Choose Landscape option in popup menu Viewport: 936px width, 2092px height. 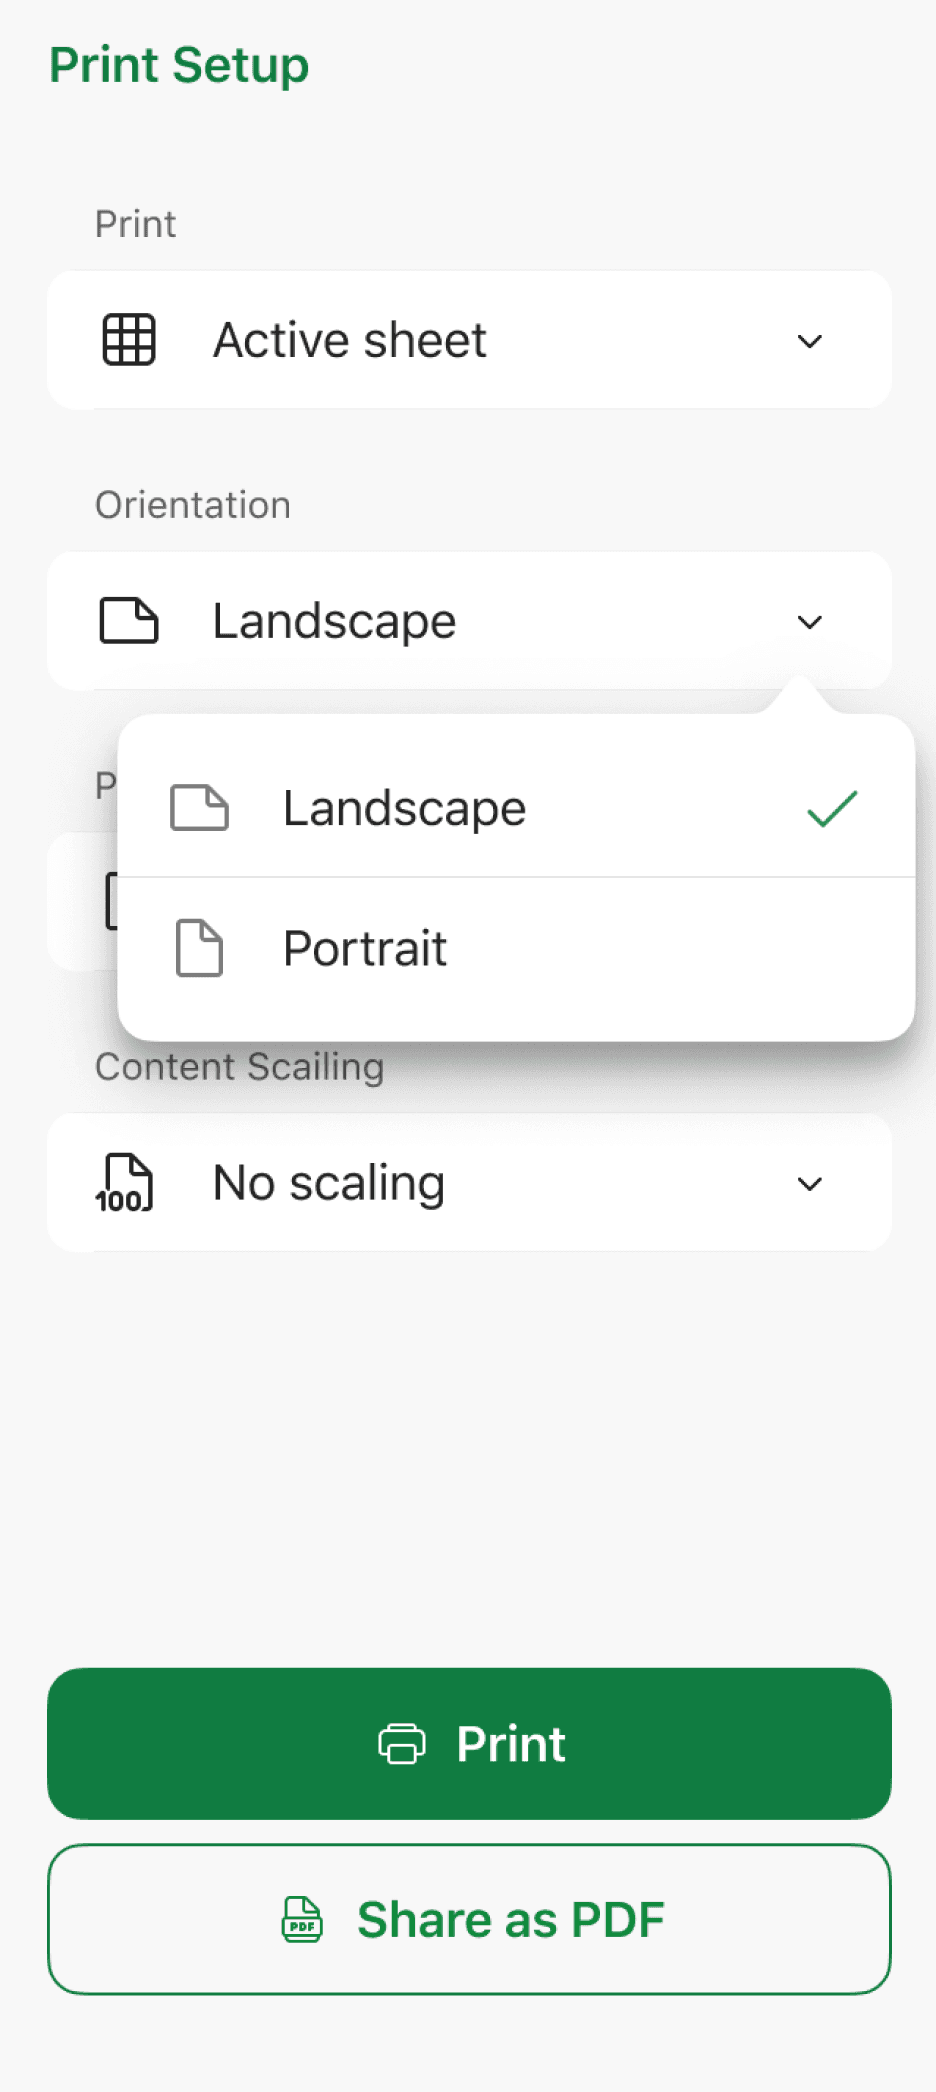516,808
